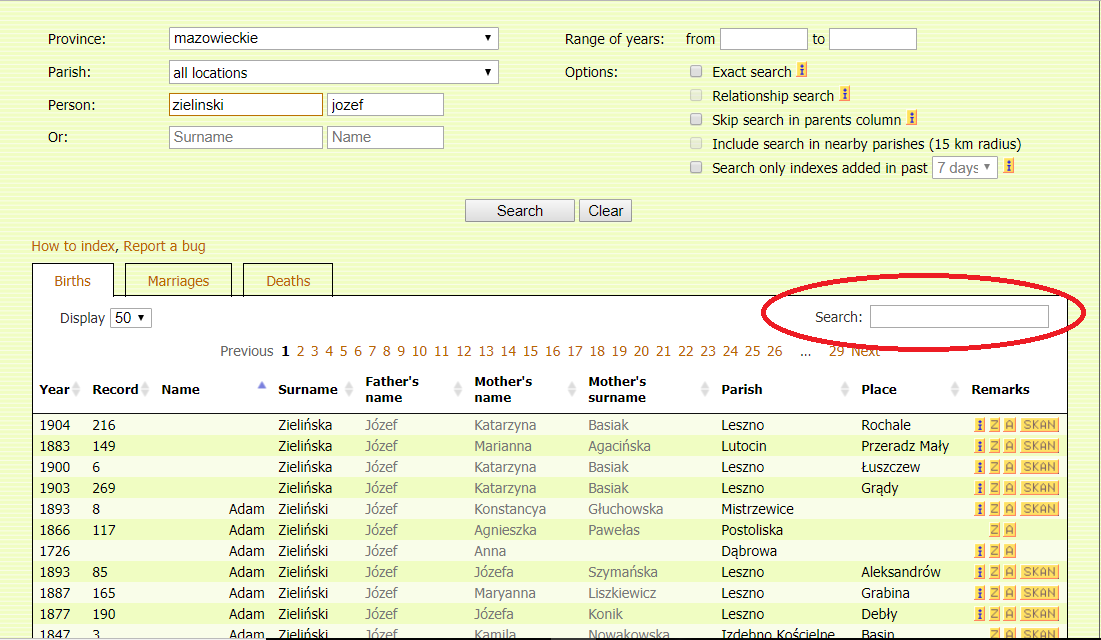
Task: Switch to the Deaths tab
Action: pos(288,281)
